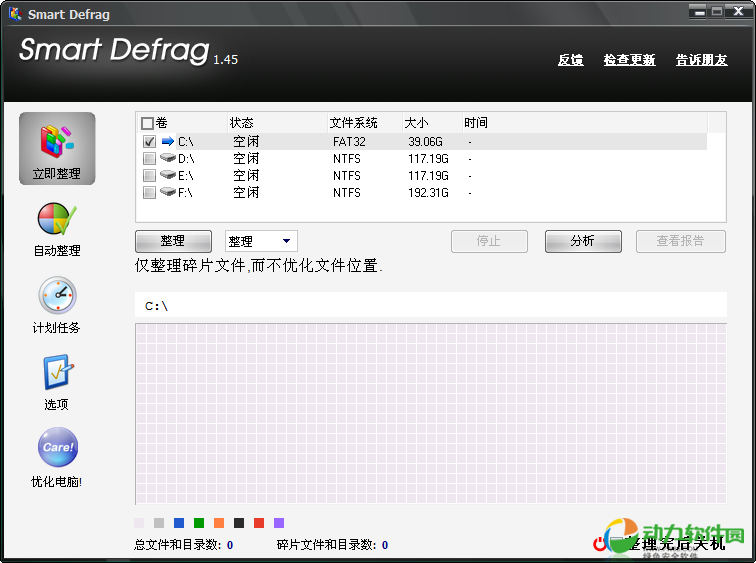Open the 自动整理 auto defrag icon
The width and height of the screenshot is (756, 563).
[57, 219]
